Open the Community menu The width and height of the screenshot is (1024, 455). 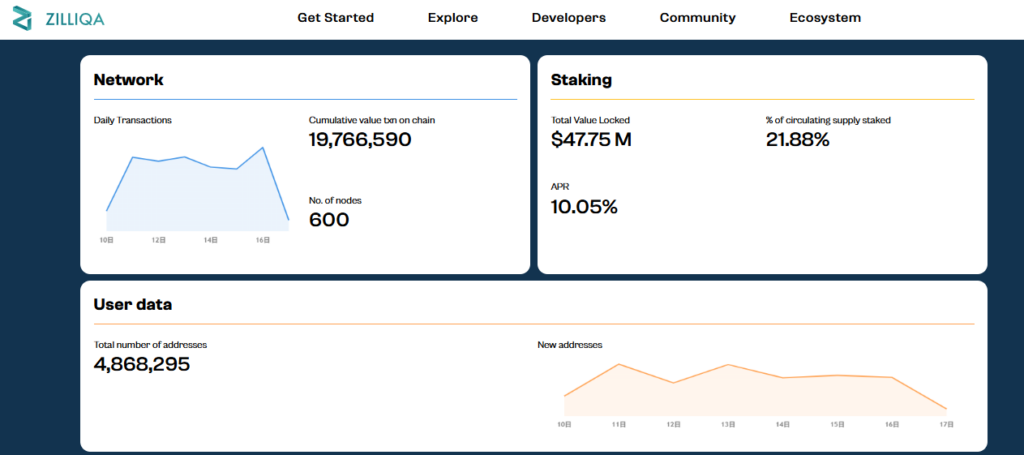point(697,18)
